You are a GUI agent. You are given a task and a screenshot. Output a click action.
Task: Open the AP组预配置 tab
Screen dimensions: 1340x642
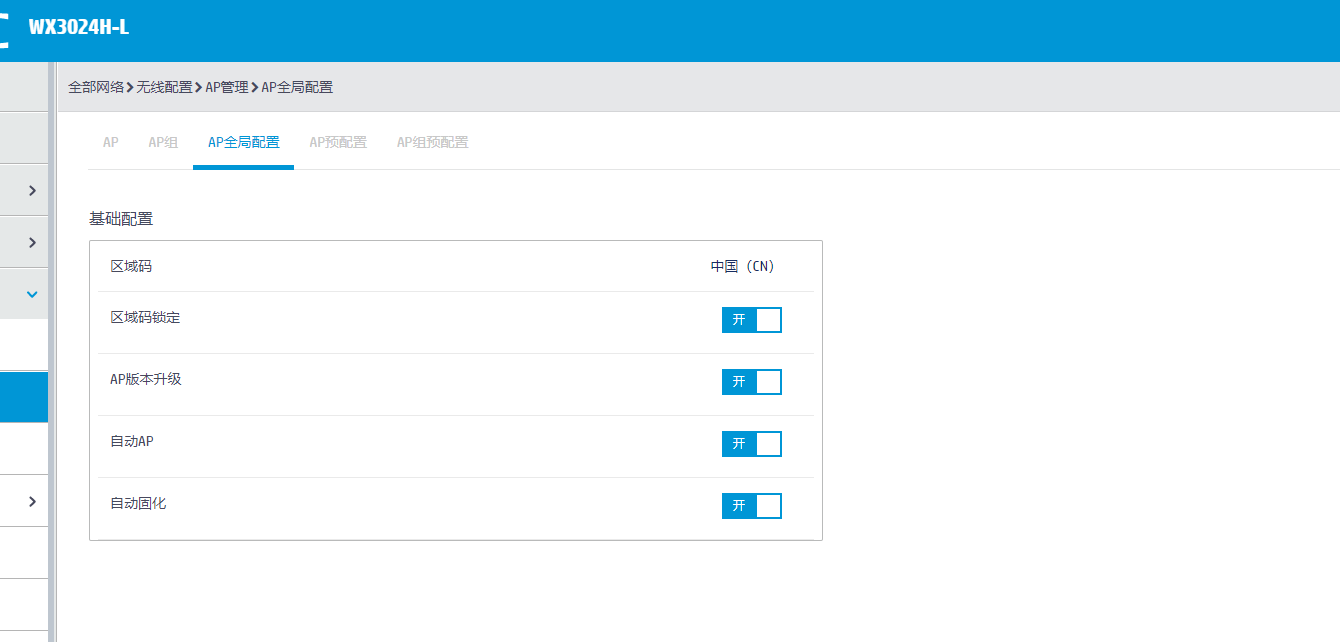click(432, 142)
